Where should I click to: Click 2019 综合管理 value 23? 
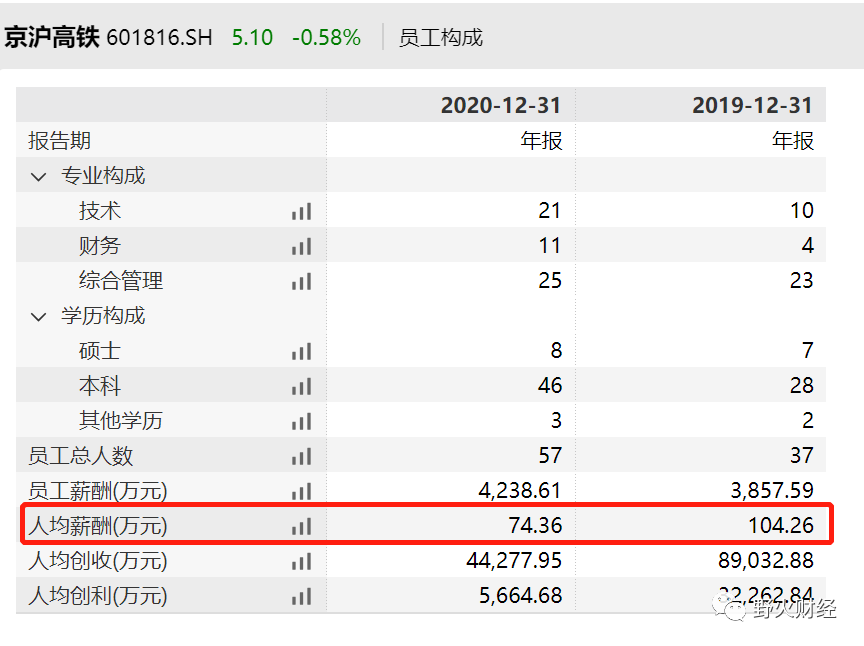click(x=802, y=281)
